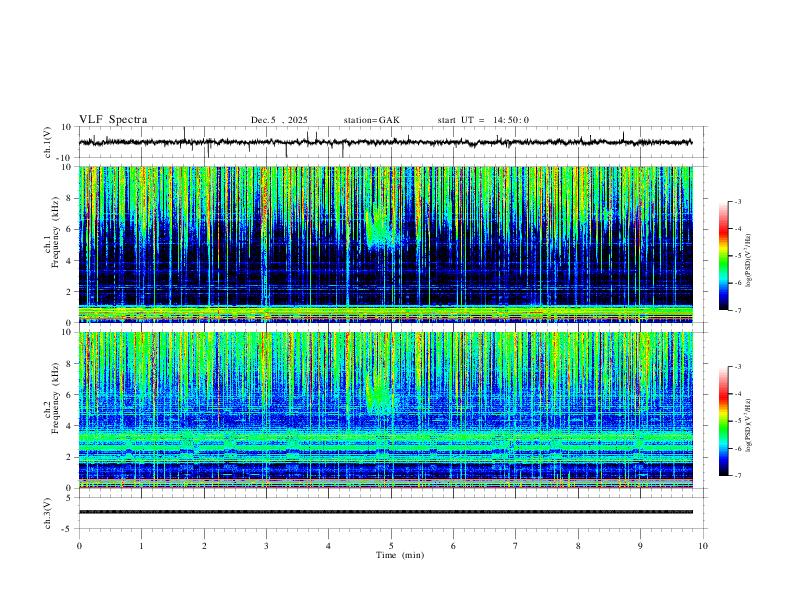Viewport: 792px width, 612px height.
Task: Click the 'start UT = 14:50:0' label
Action: click(483, 120)
